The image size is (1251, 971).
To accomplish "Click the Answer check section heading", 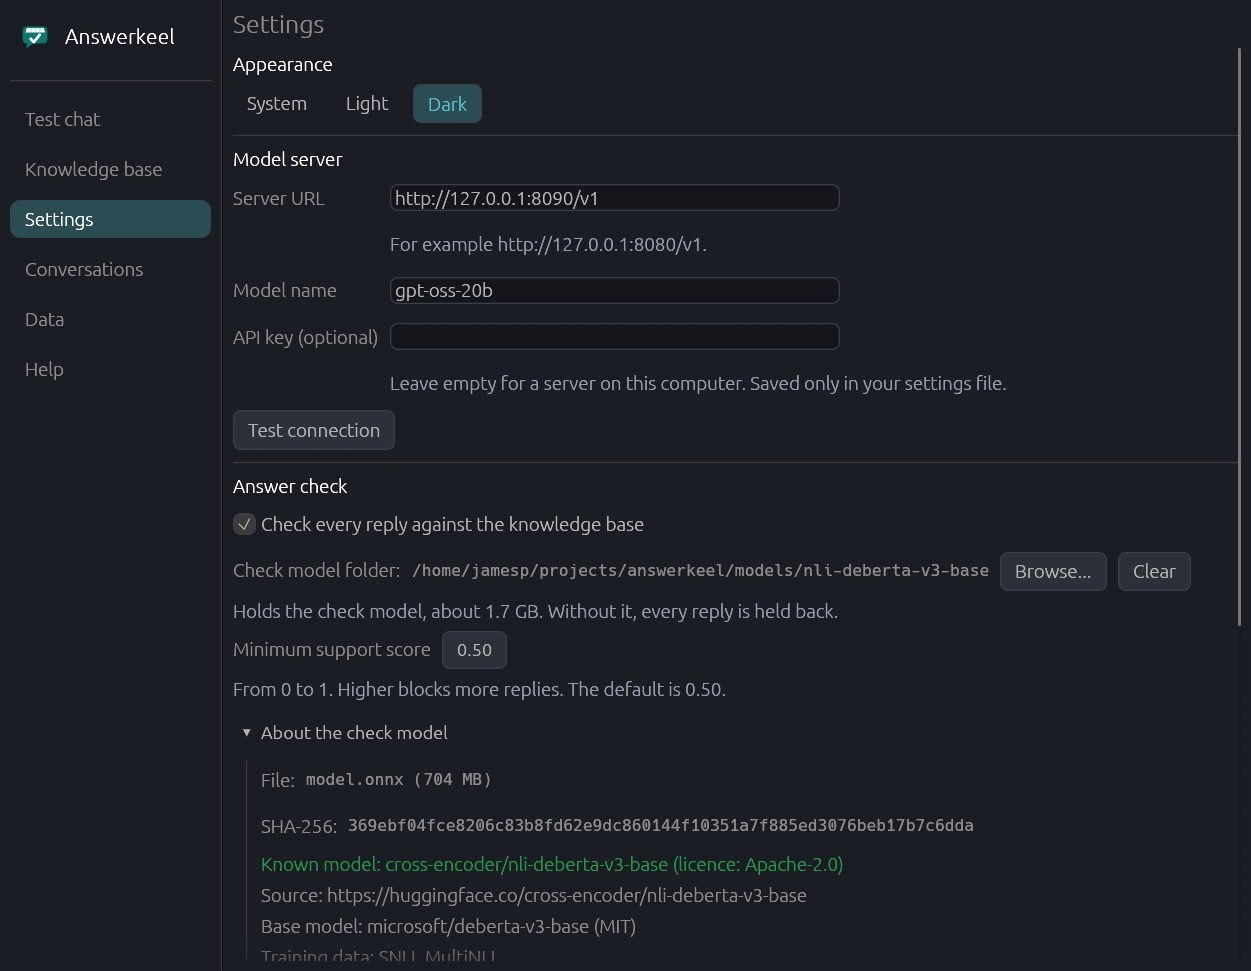I will coord(290,486).
